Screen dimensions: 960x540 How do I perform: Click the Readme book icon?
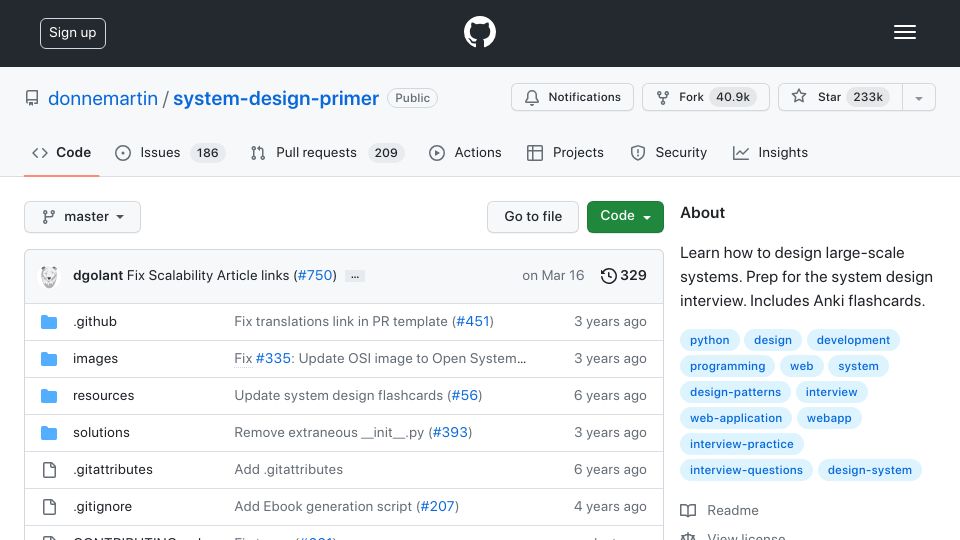pyautogui.click(x=688, y=511)
